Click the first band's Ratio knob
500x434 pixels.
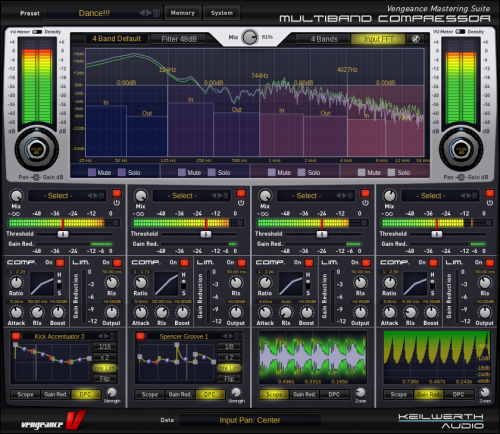[x=16, y=283]
